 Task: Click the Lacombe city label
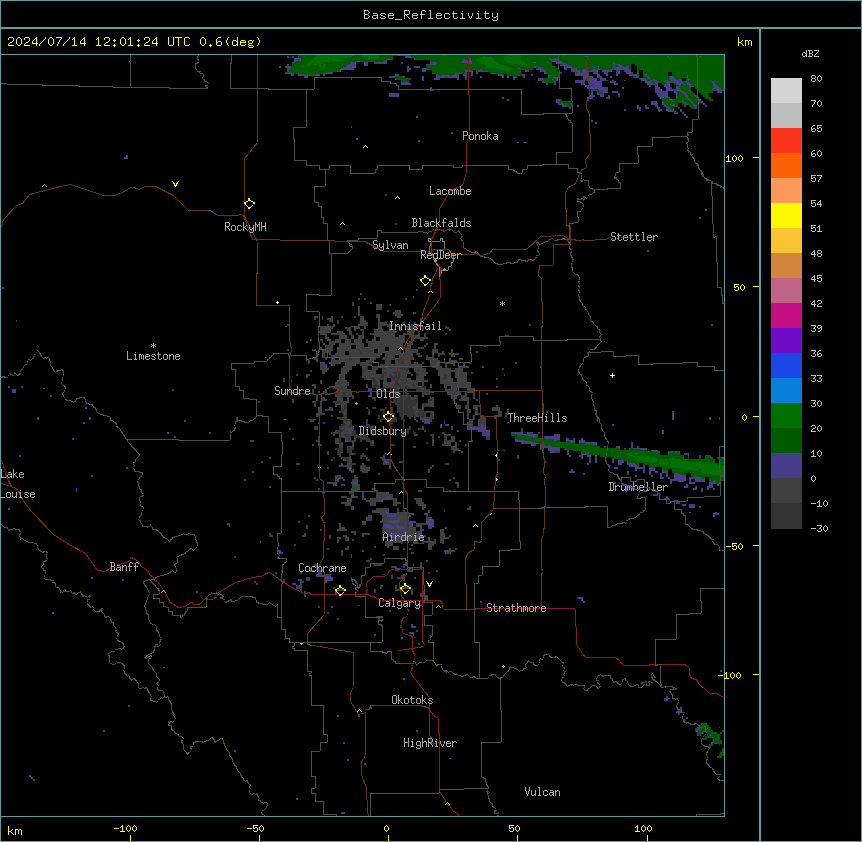pyautogui.click(x=450, y=191)
